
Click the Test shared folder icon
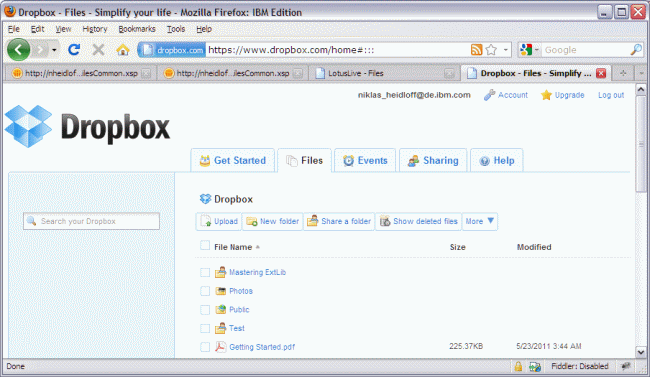pos(221,328)
